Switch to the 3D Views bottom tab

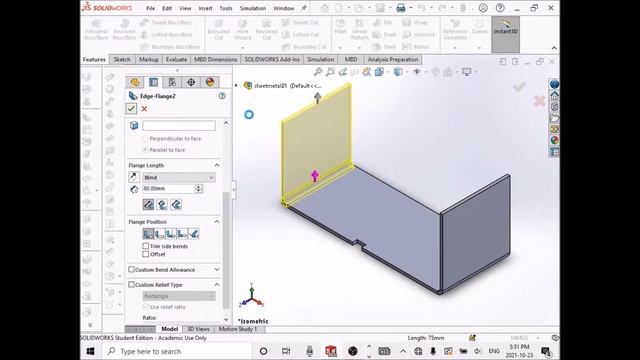[198, 329]
